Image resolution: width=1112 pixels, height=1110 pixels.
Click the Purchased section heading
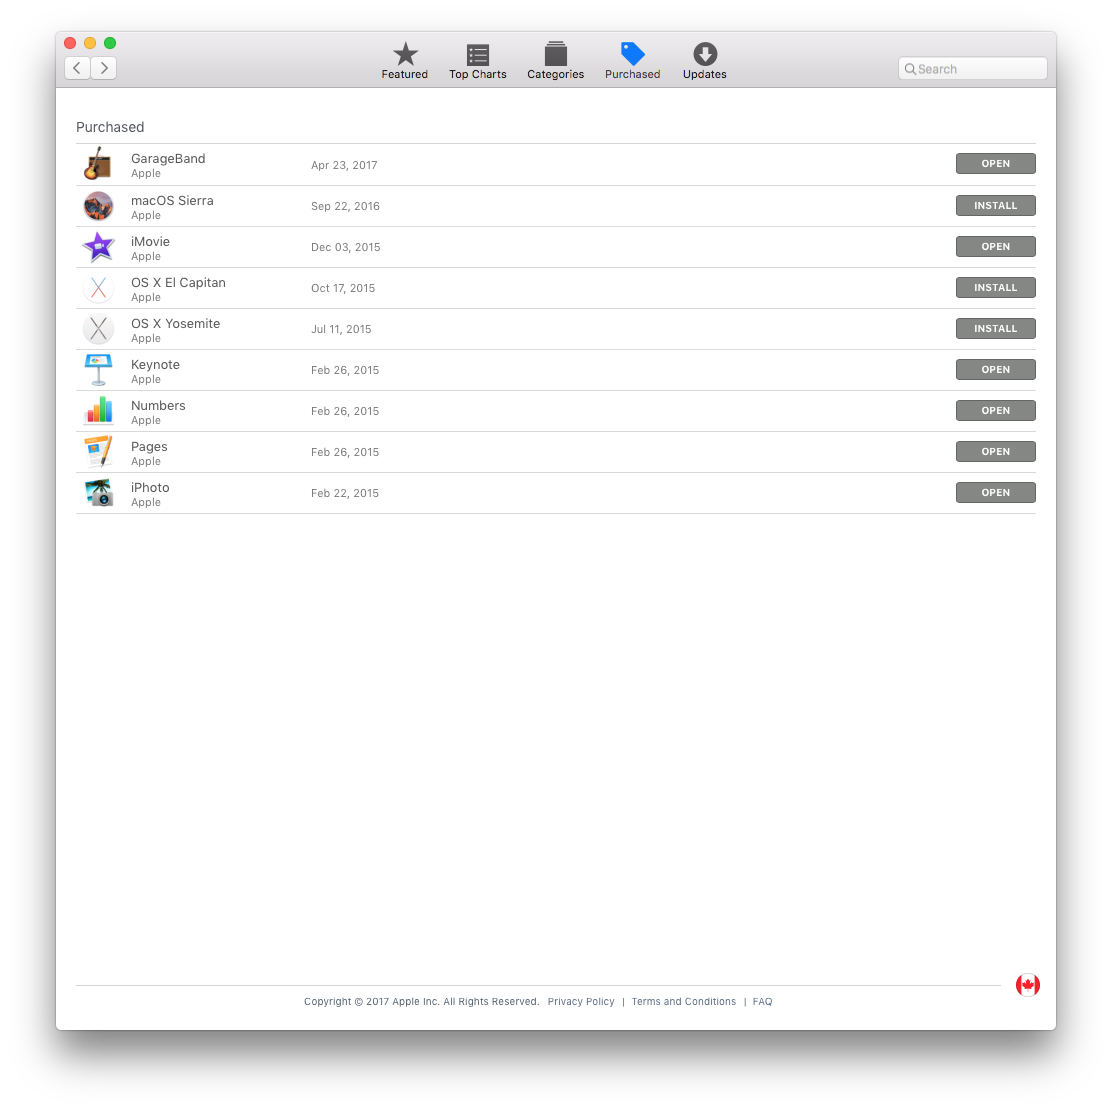click(110, 128)
